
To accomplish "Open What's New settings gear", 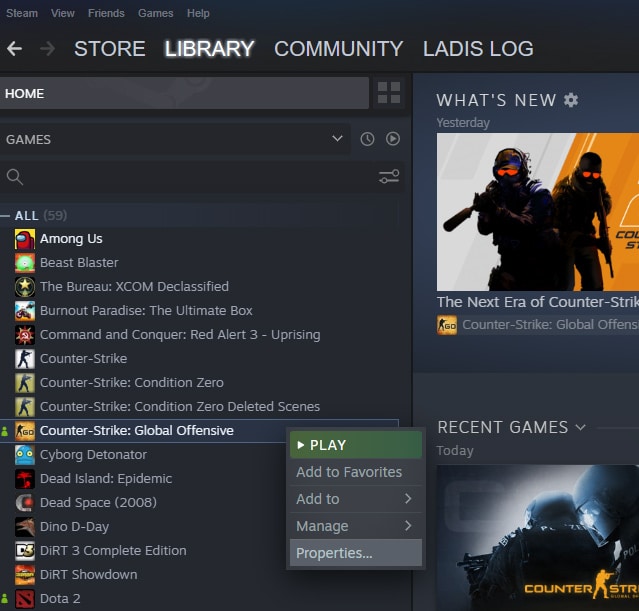I will click(571, 100).
